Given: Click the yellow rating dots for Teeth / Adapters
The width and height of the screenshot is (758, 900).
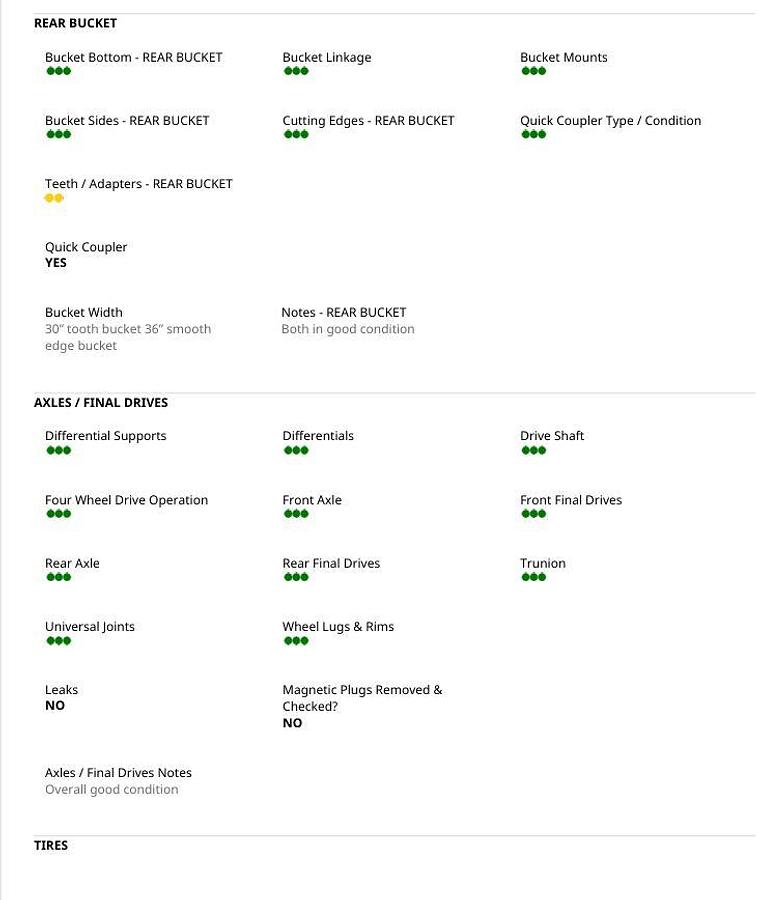Looking at the screenshot, I should coord(54,198).
